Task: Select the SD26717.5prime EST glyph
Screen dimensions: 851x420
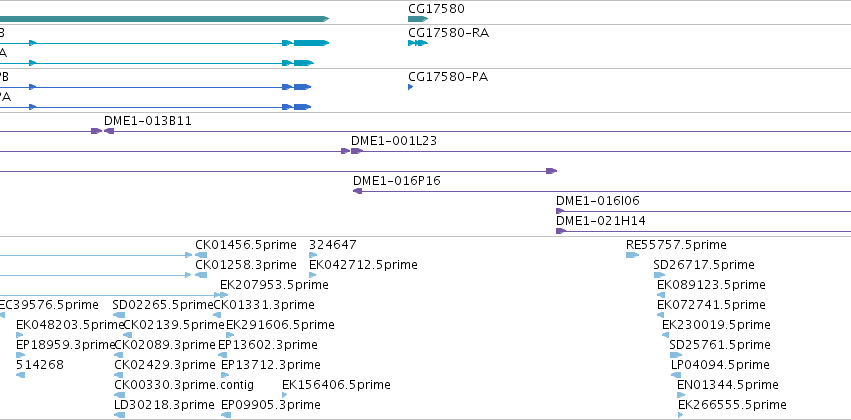Action: [659, 275]
